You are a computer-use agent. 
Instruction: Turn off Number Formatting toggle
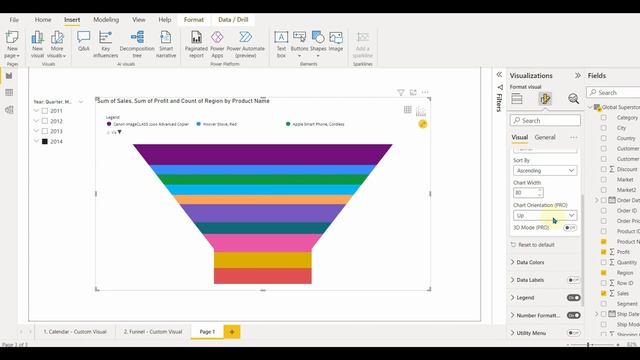573,315
